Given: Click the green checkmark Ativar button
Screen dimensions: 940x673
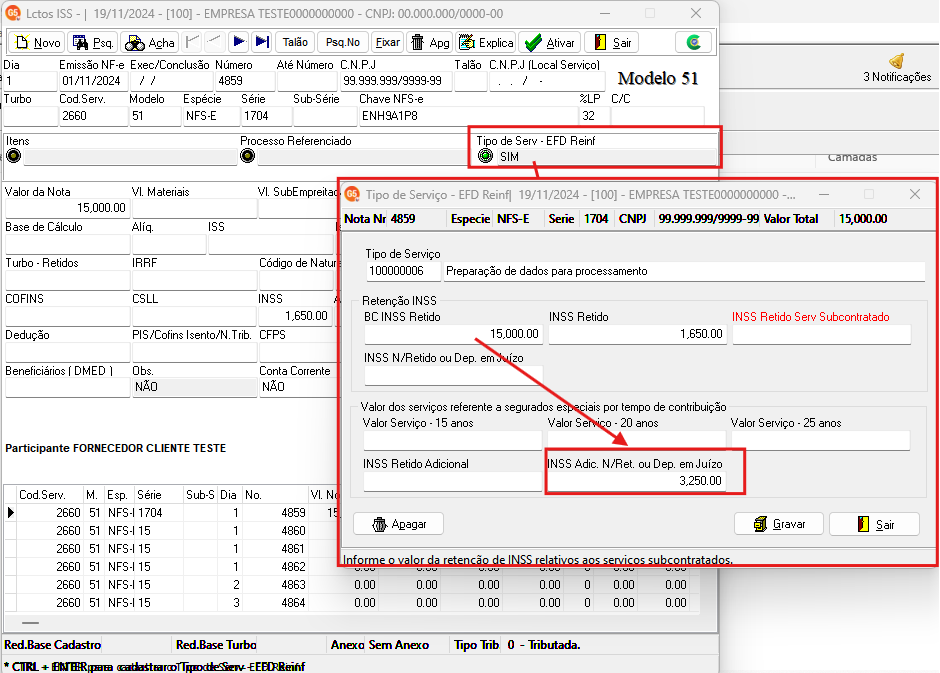Looking at the screenshot, I should tap(550, 42).
